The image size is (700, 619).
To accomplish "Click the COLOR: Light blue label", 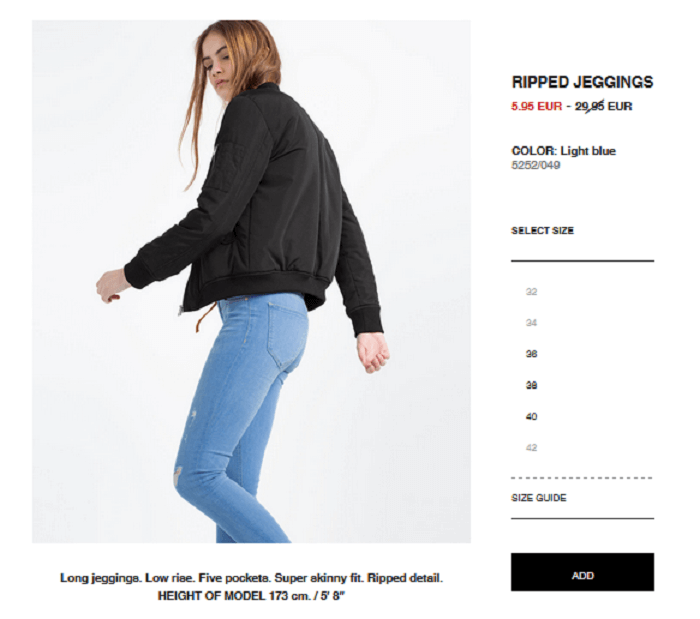I will [x=563, y=151].
